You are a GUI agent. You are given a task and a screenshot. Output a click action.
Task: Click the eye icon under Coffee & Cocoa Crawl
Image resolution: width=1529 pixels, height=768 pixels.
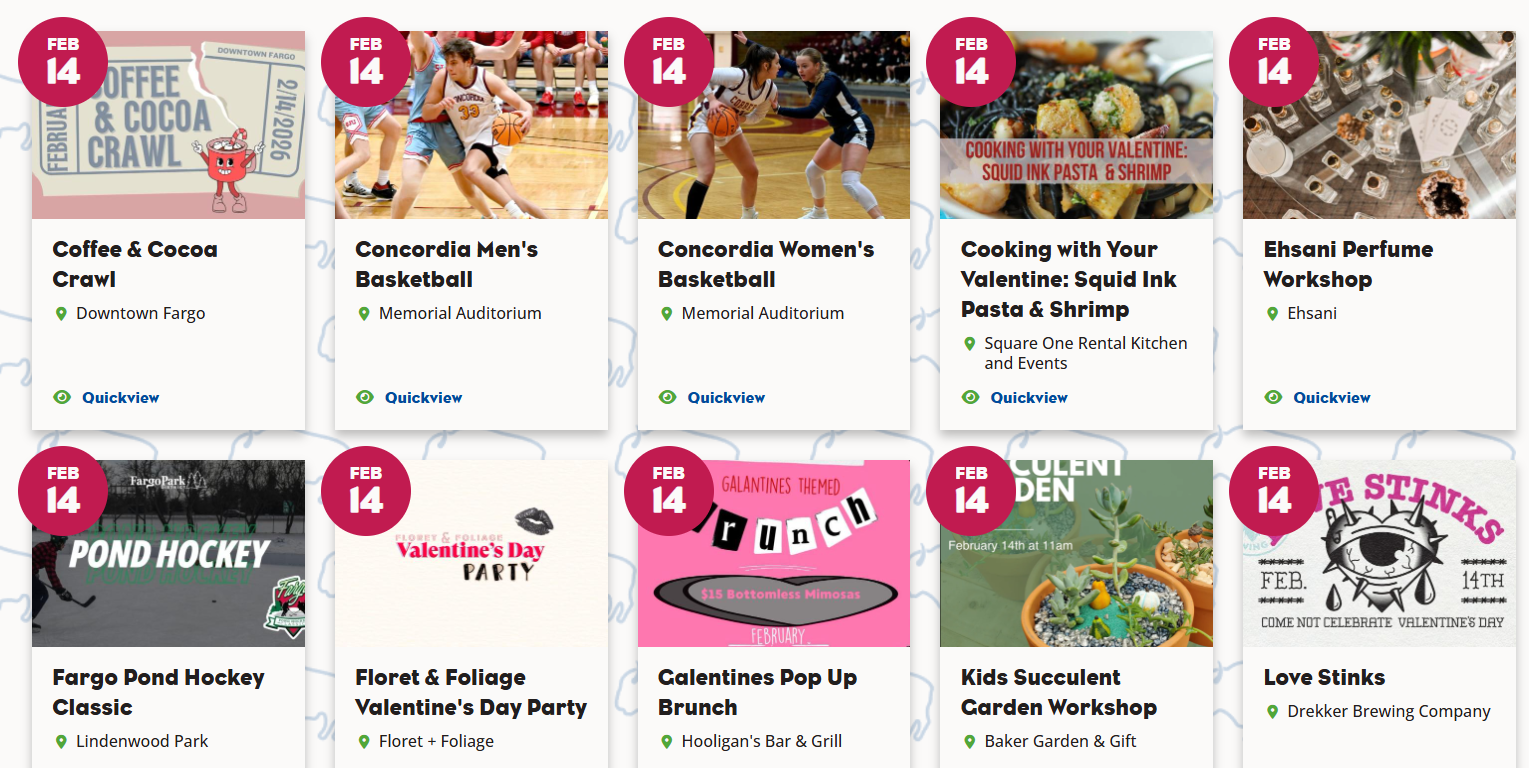(x=62, y=397)
